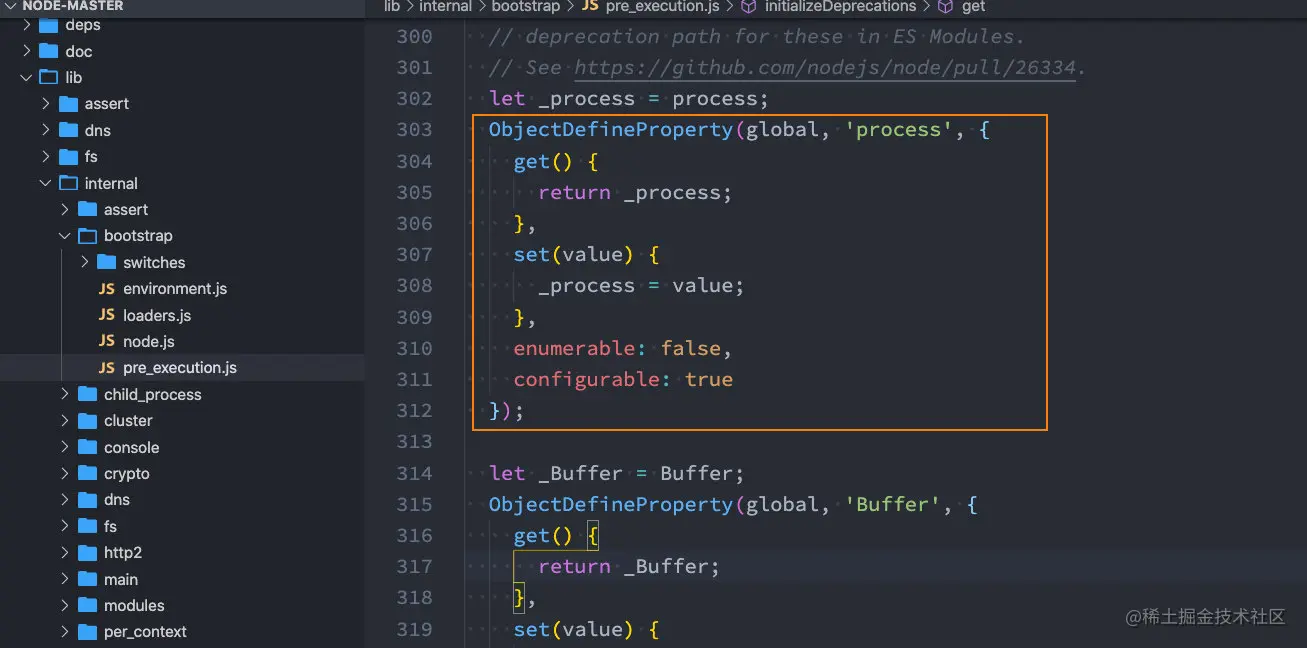Click the JS icon of environment.js
Image resolution: width=1307 pixels, height=648 pixels.
point(107,288)
